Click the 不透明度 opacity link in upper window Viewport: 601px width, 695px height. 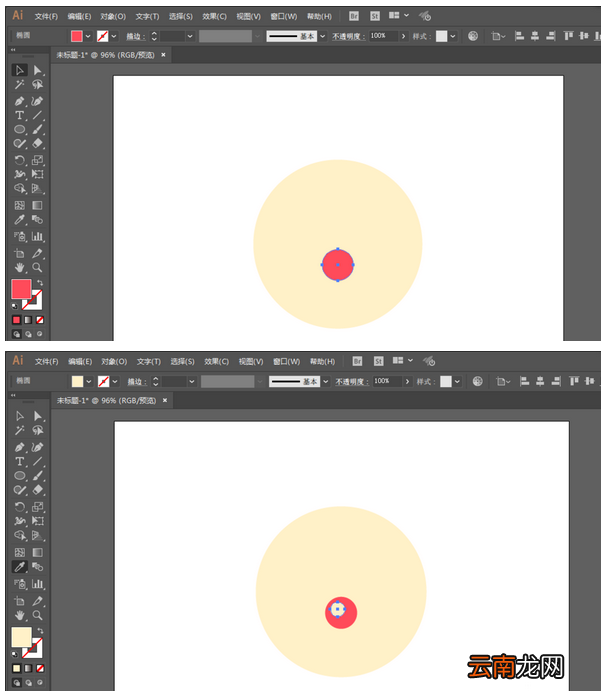[348, 36]
